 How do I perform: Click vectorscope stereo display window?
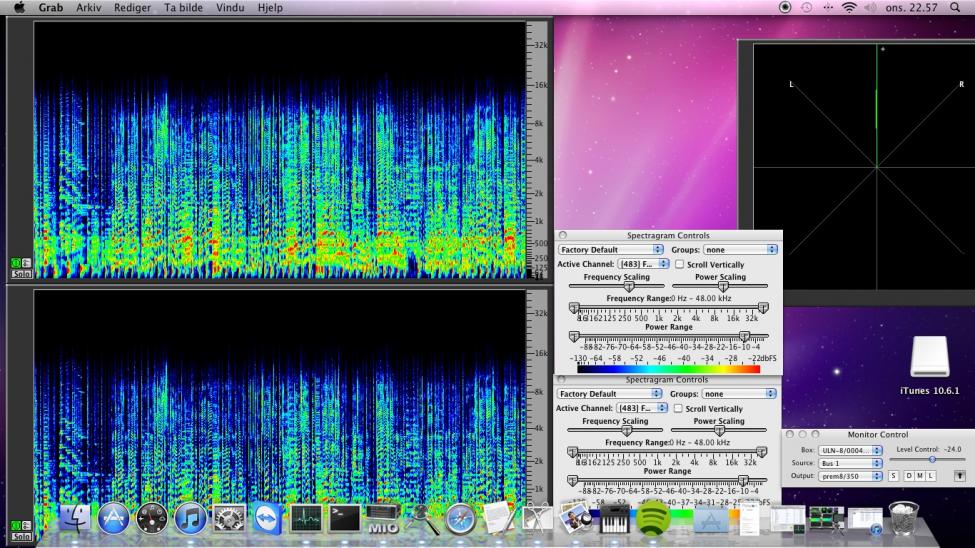point(864,167)
